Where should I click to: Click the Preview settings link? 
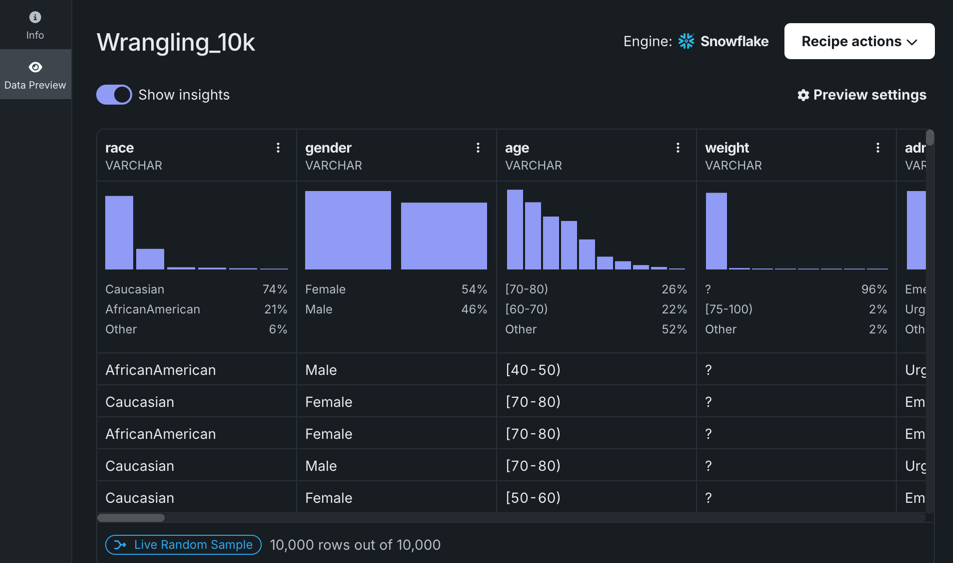tap(869, 95)
